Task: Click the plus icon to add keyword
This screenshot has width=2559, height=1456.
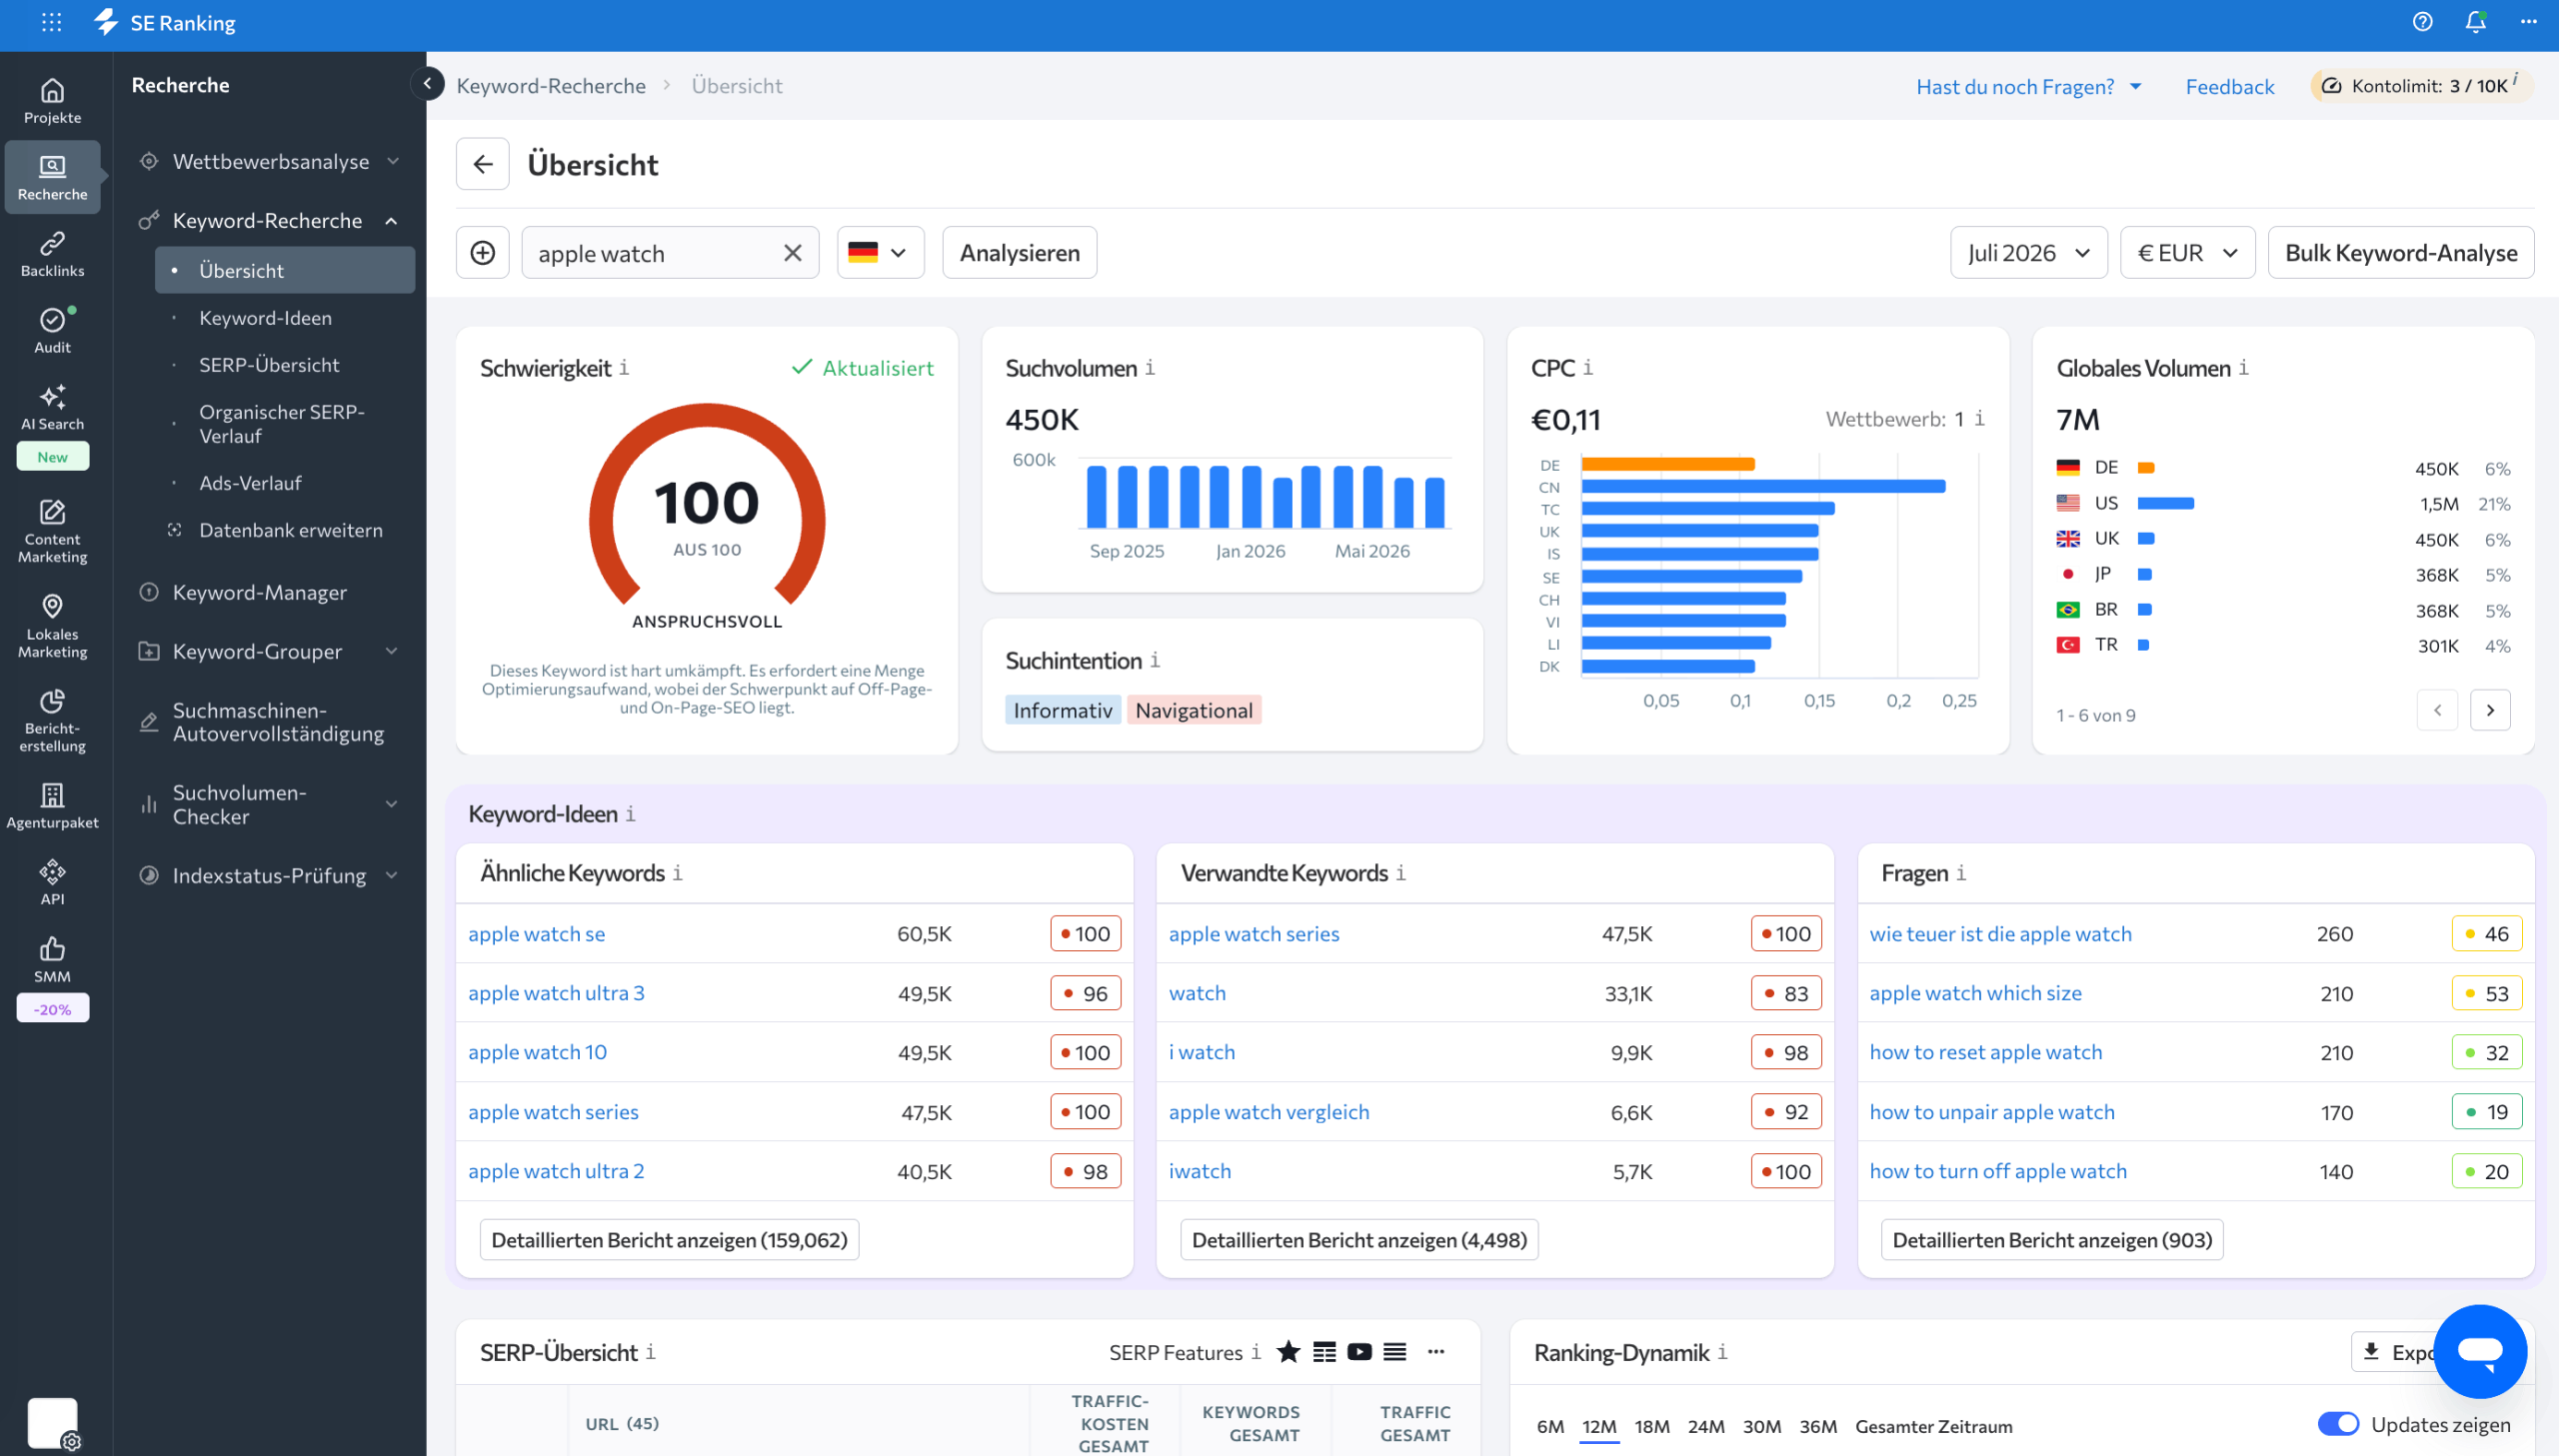Action: point(482,253)
